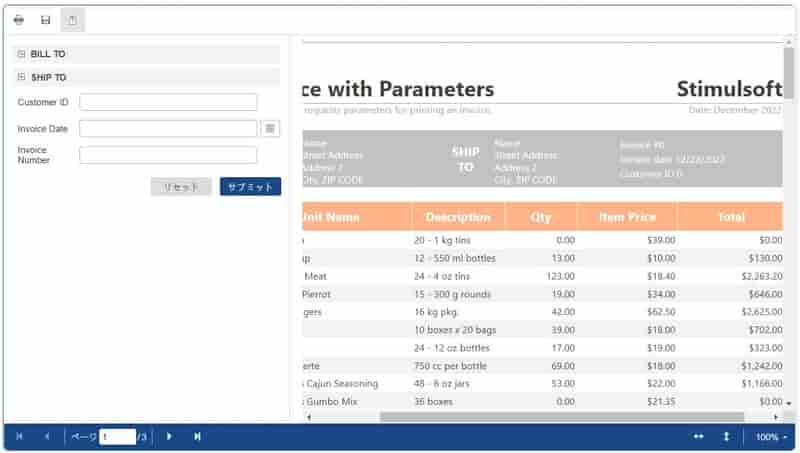Click the horizontal scrollbar thumb
The height and width of the screenshot is (453, 800).
pyautogui.click(x=562, y=417)
